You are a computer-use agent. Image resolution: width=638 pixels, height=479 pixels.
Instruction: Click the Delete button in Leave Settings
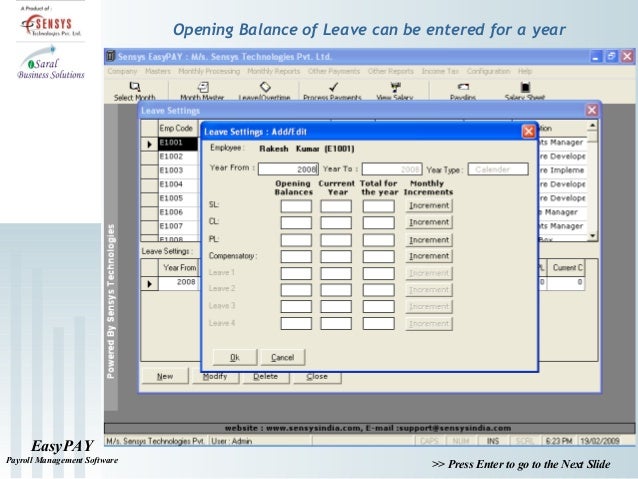coord(266,378)
